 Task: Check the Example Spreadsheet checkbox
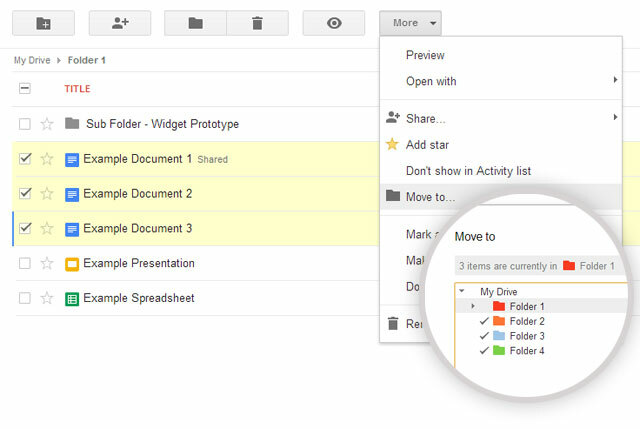pyautogui.click(x=25, y=298)
